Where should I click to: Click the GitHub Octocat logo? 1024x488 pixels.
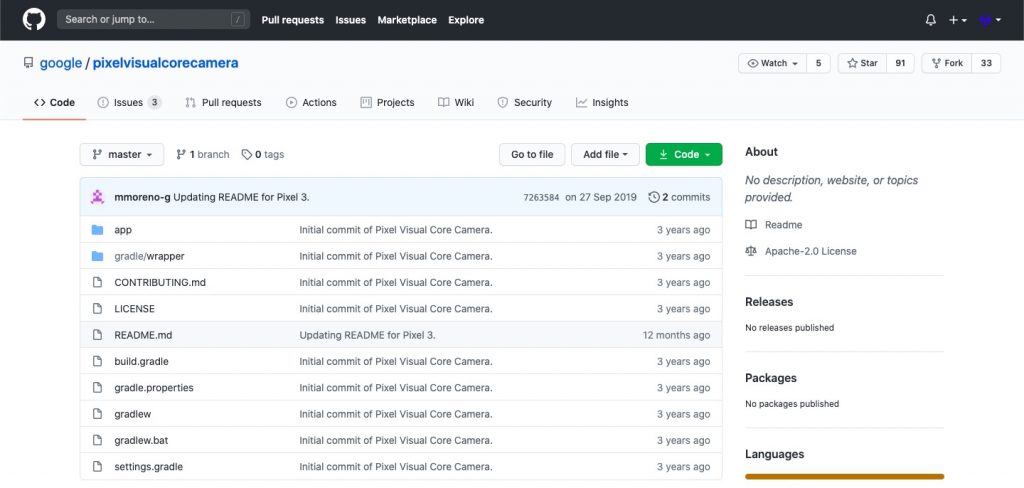click(34, 20)
